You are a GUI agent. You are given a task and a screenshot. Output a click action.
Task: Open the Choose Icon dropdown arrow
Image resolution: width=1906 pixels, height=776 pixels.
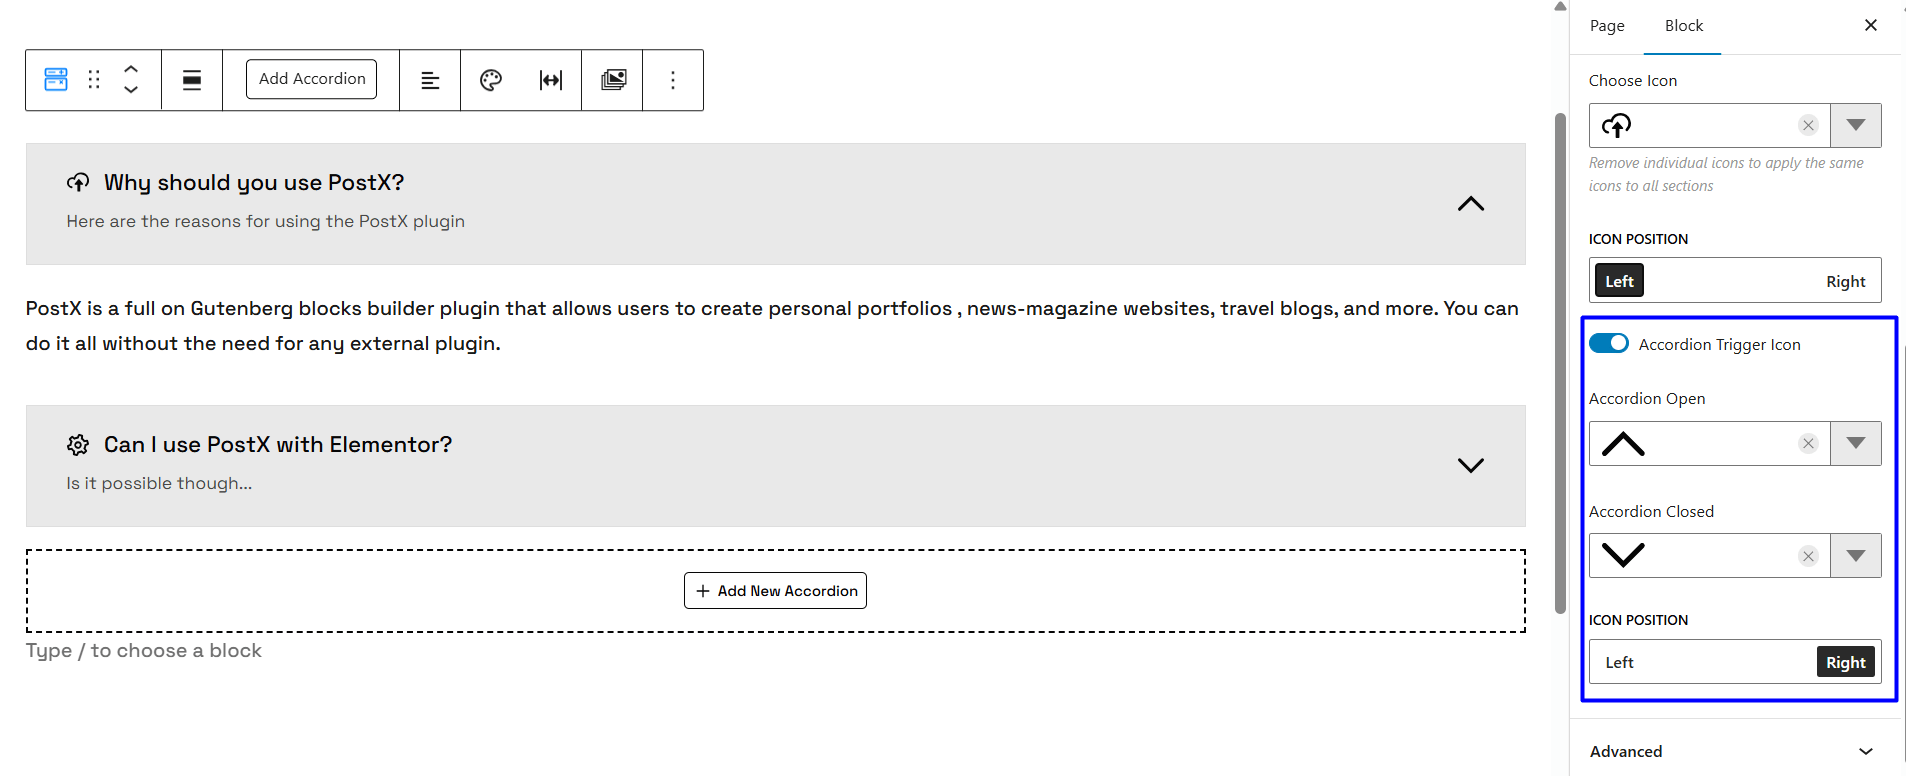click(1856, 125)
